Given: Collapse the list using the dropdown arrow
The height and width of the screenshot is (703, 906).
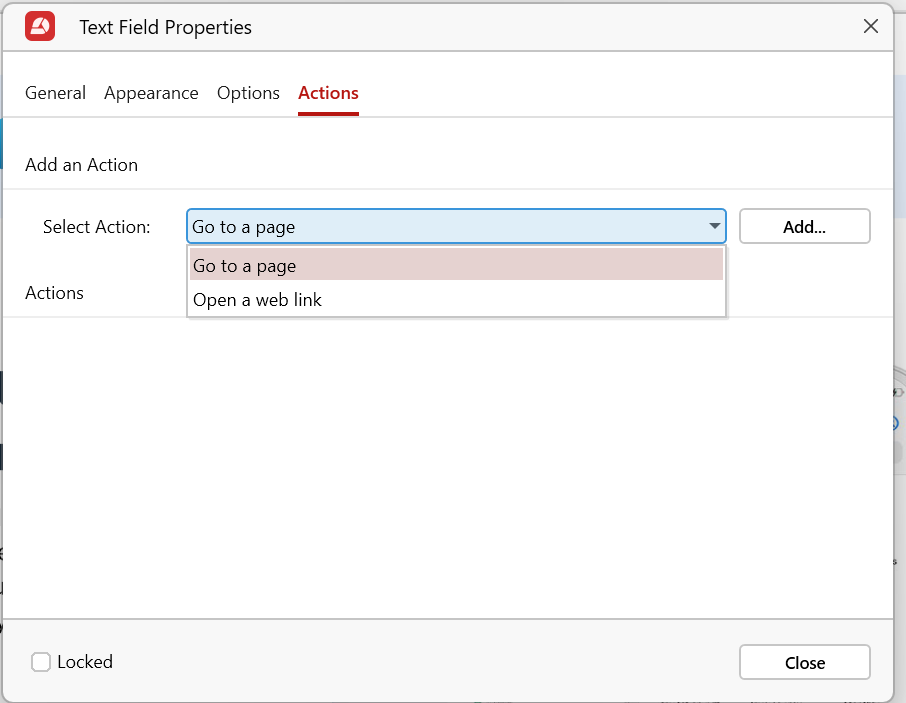Looking at the screenshot, I should [x=715, y=227].
